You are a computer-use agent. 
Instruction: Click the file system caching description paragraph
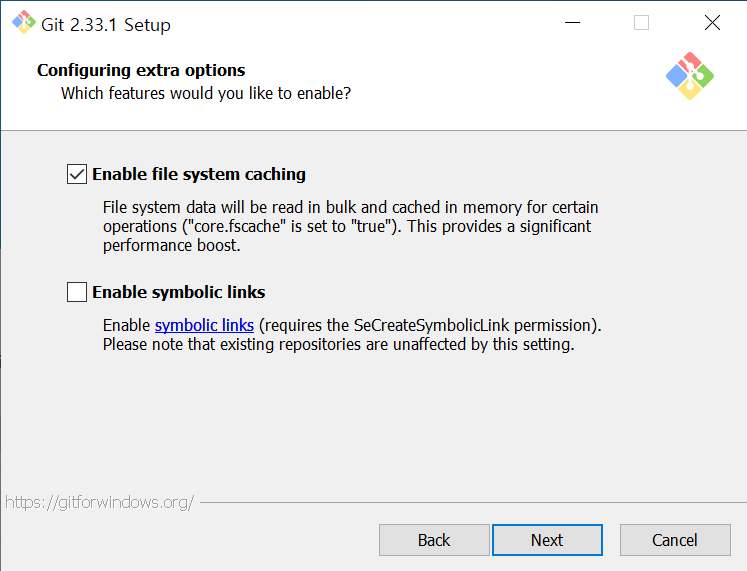[x=350, y=226]
